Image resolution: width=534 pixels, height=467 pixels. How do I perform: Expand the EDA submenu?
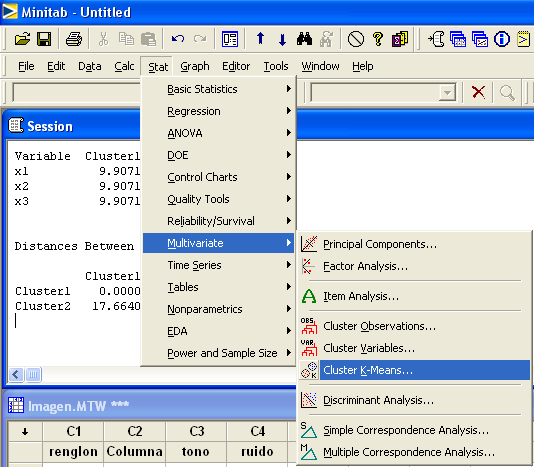[218, 331]
